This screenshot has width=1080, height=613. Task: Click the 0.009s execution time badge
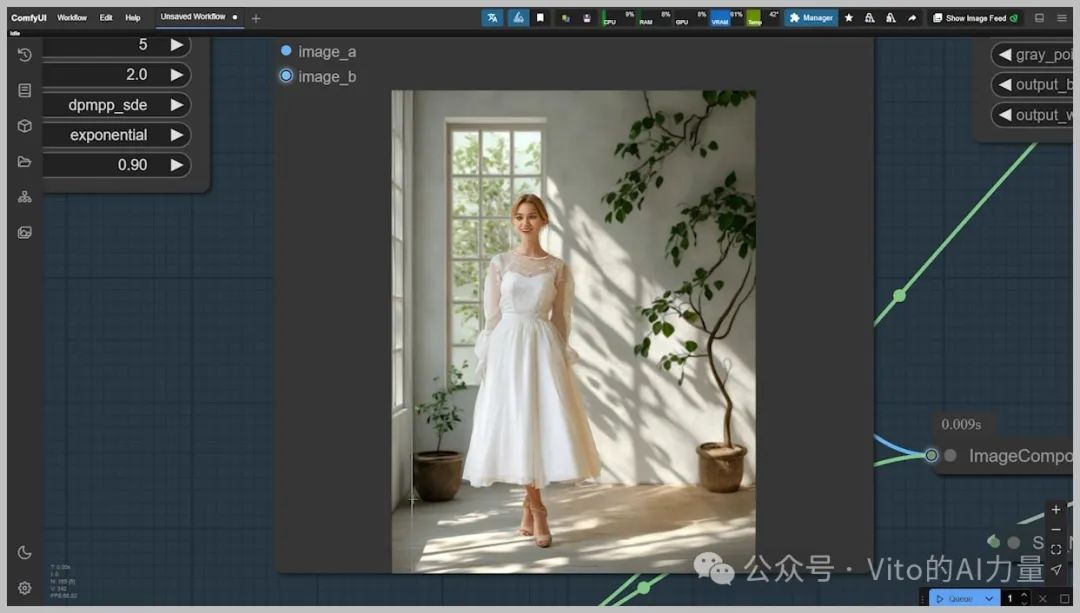coord(961,424)
